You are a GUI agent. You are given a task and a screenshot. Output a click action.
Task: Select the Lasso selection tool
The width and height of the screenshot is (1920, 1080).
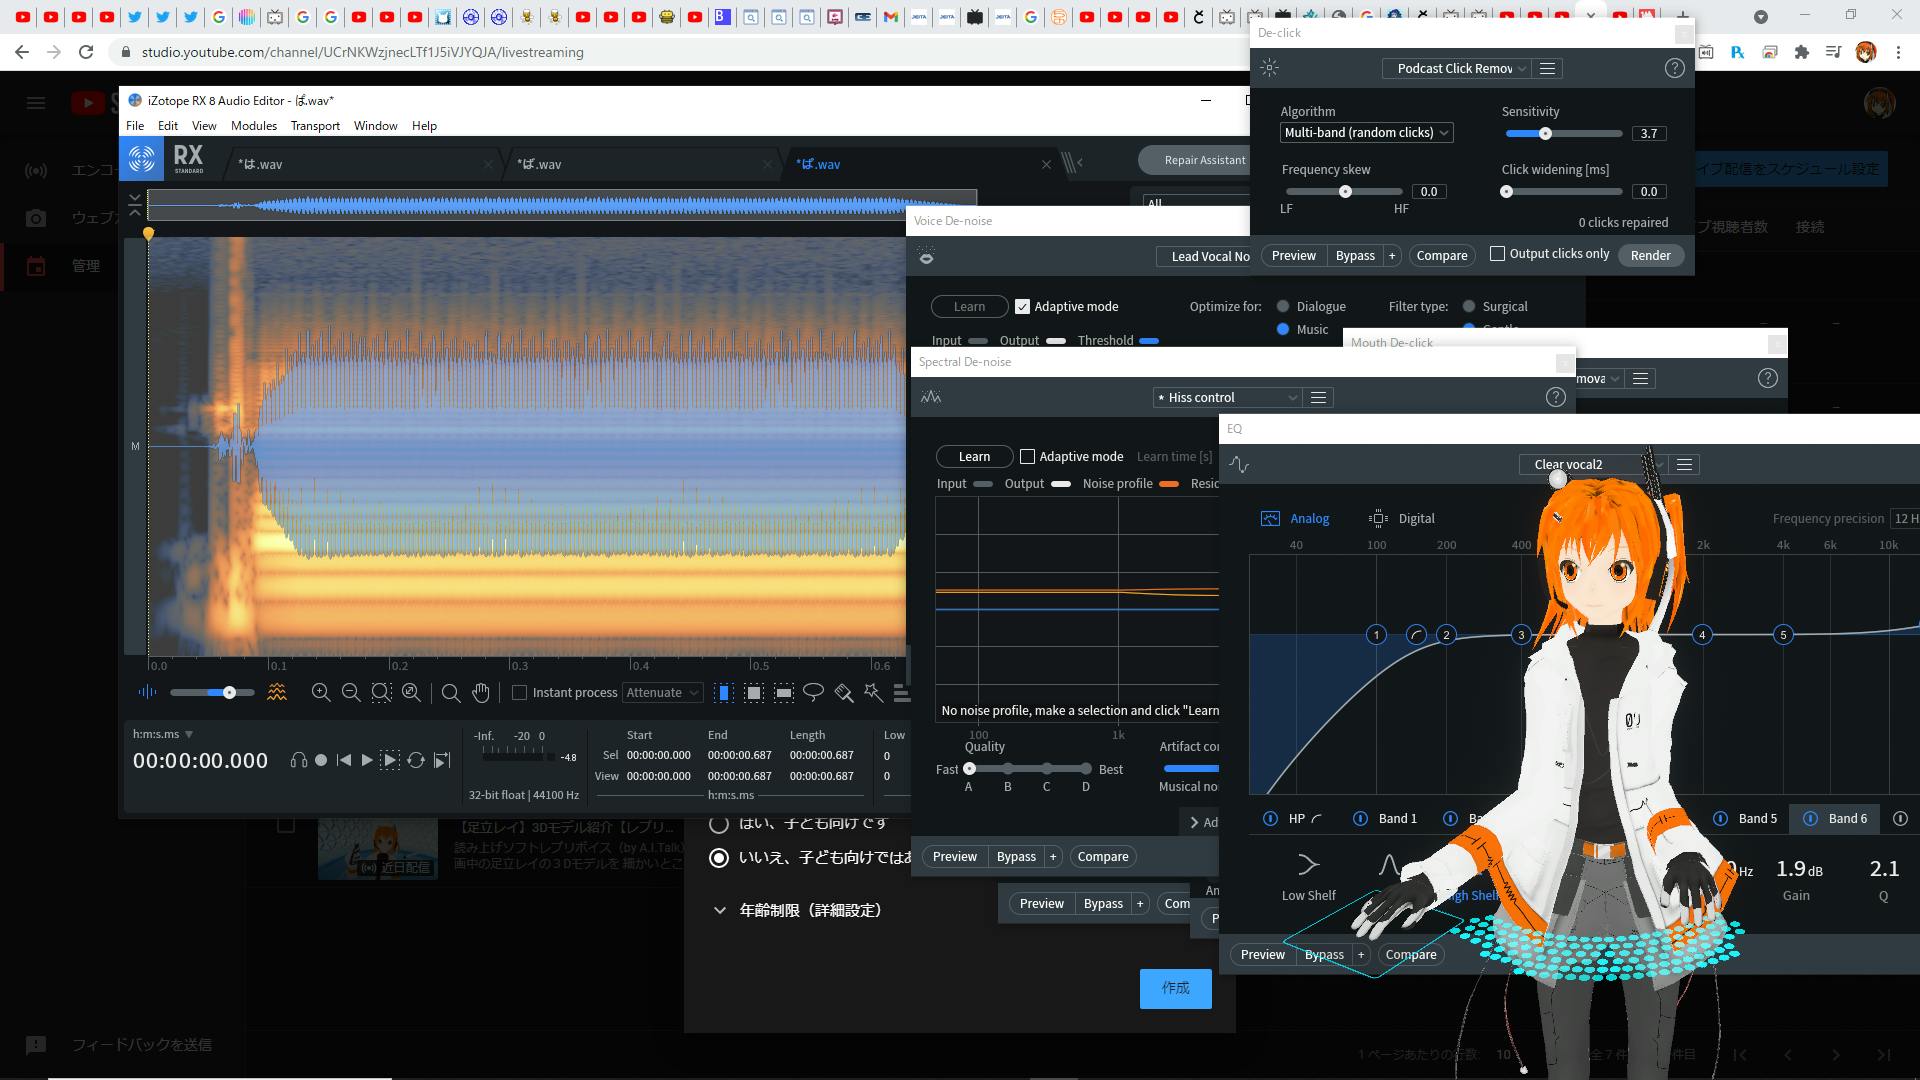click(814, 692)
